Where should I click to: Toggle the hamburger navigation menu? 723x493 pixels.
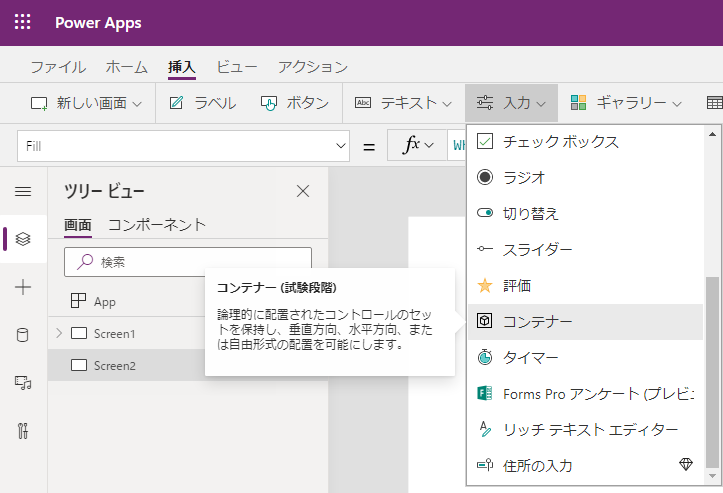(23, 191)
